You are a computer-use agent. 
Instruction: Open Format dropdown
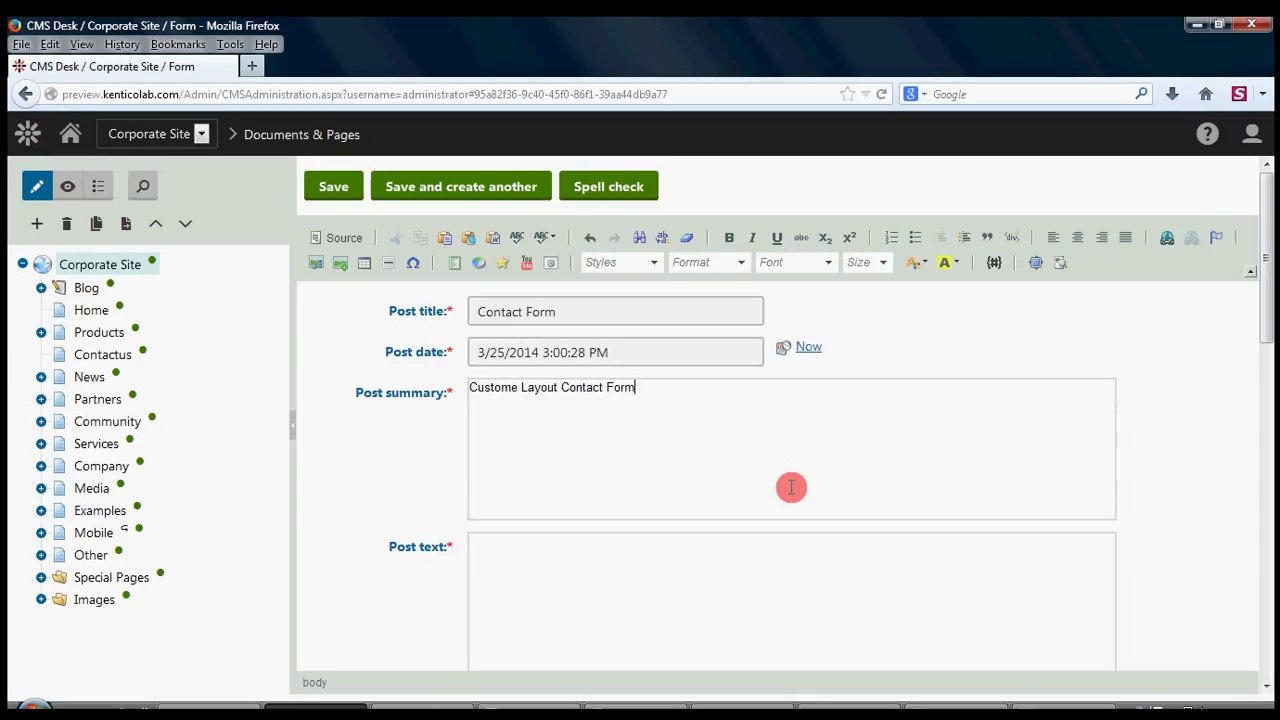pyautogui.click(x=709, y=263)
